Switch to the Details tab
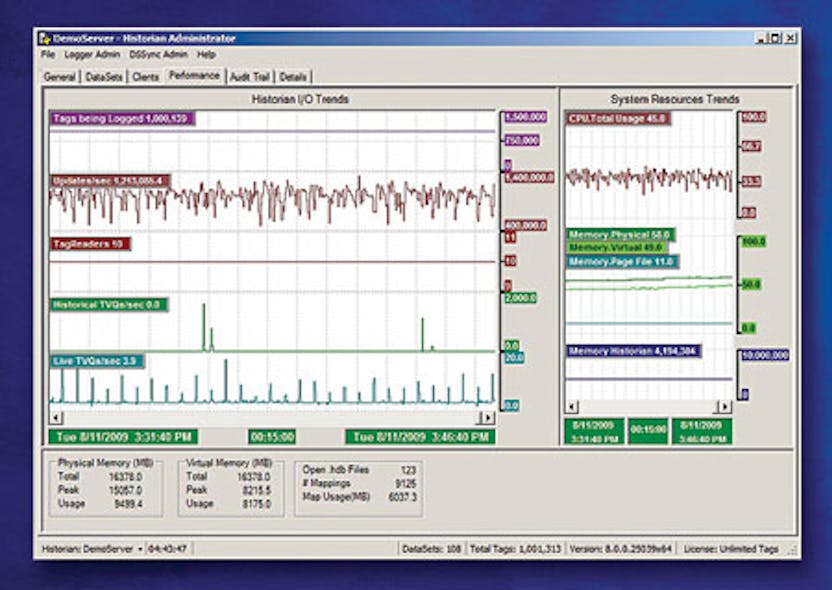The height and width of the screenshot is (590, 832). point(293,77)
